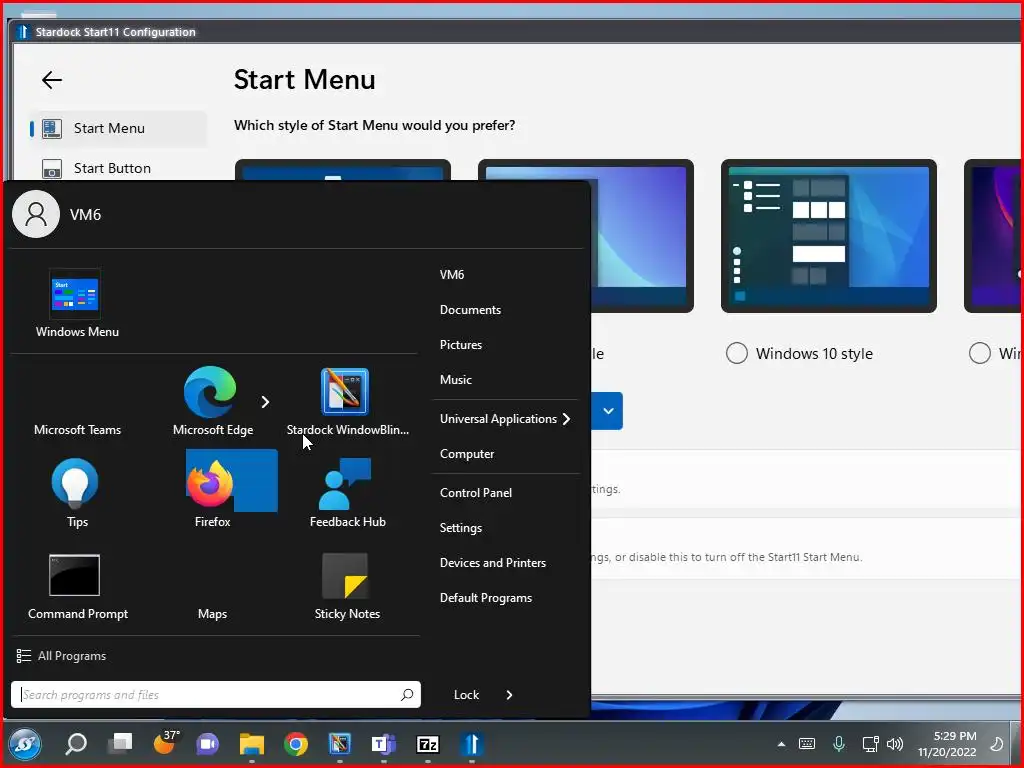This screenshot has width=1024, height=768.
Task: Open weather widget showing 37°
Action: [x=166, y=742]
